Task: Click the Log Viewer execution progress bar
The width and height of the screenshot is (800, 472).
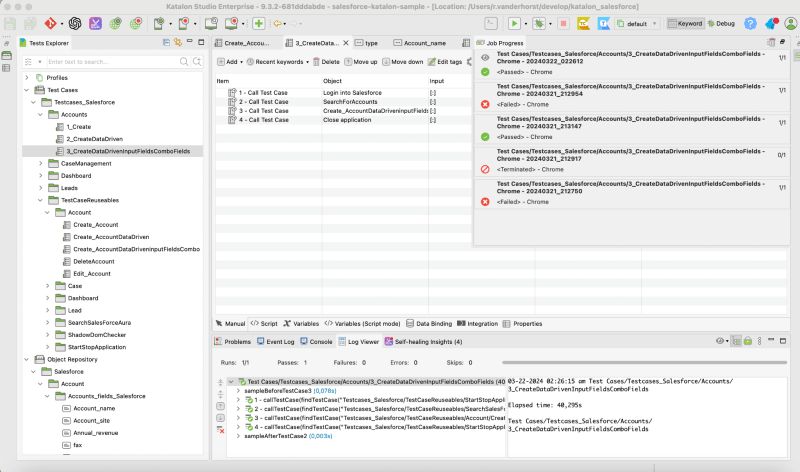Action: pos(644,362)
